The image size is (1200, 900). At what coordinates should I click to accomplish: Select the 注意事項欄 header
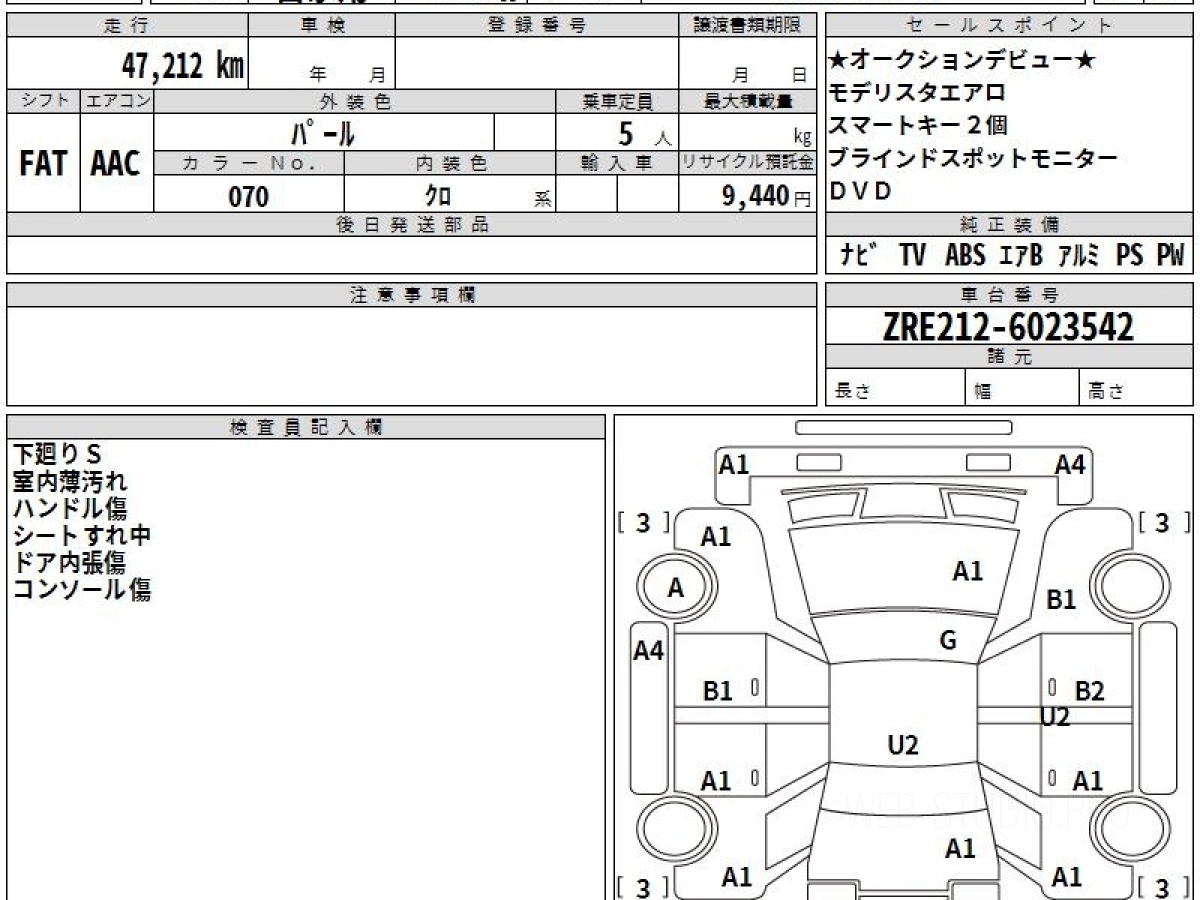(x=411, y=295)
